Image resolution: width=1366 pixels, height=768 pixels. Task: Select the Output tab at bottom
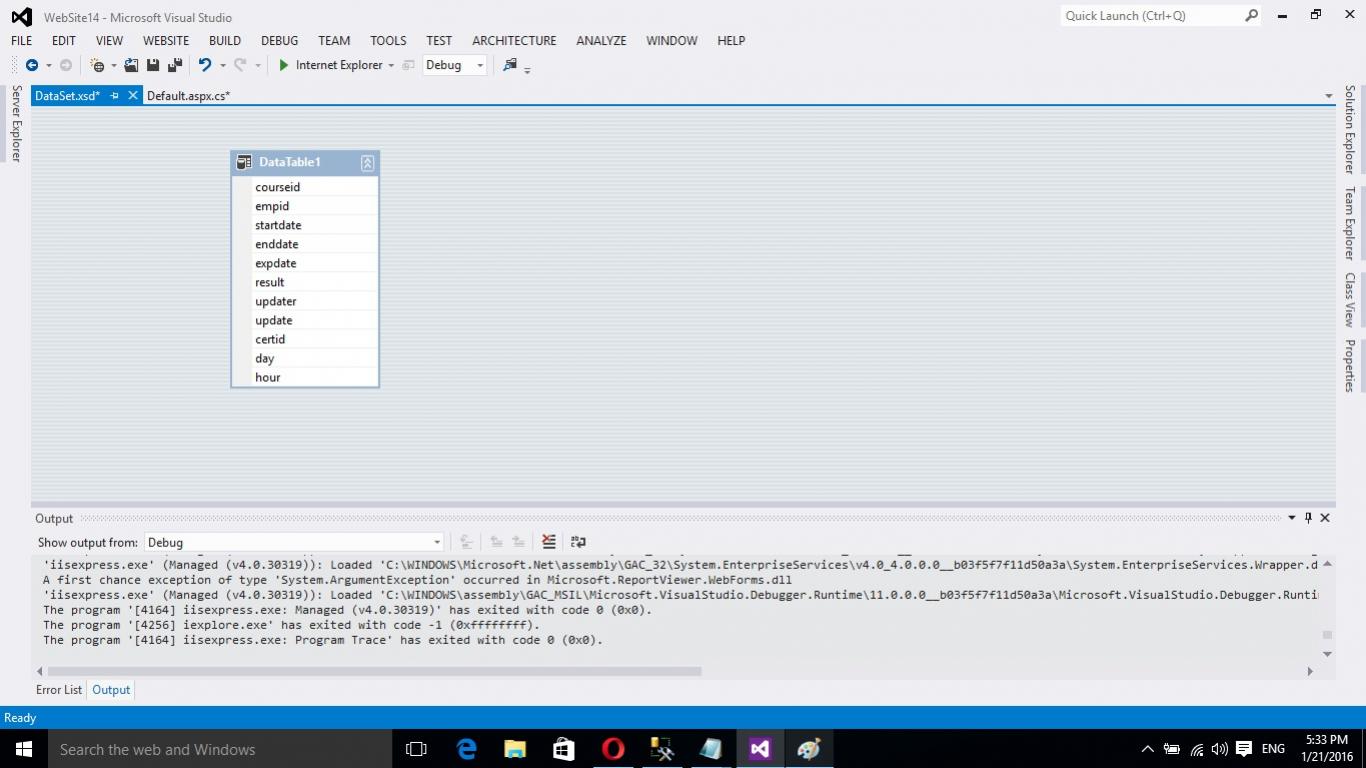click(x=111, y=690)
